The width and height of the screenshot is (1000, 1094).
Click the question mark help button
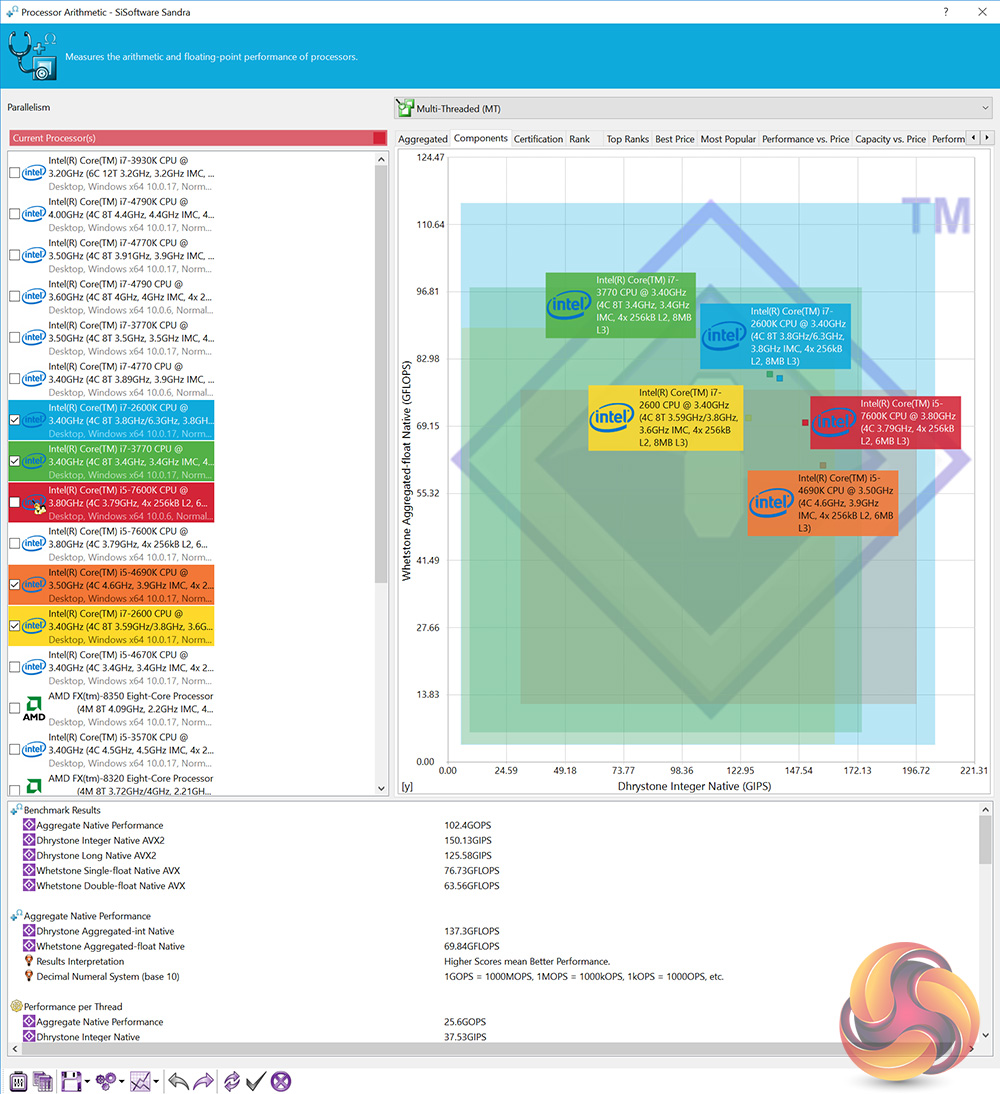point(946,12)
